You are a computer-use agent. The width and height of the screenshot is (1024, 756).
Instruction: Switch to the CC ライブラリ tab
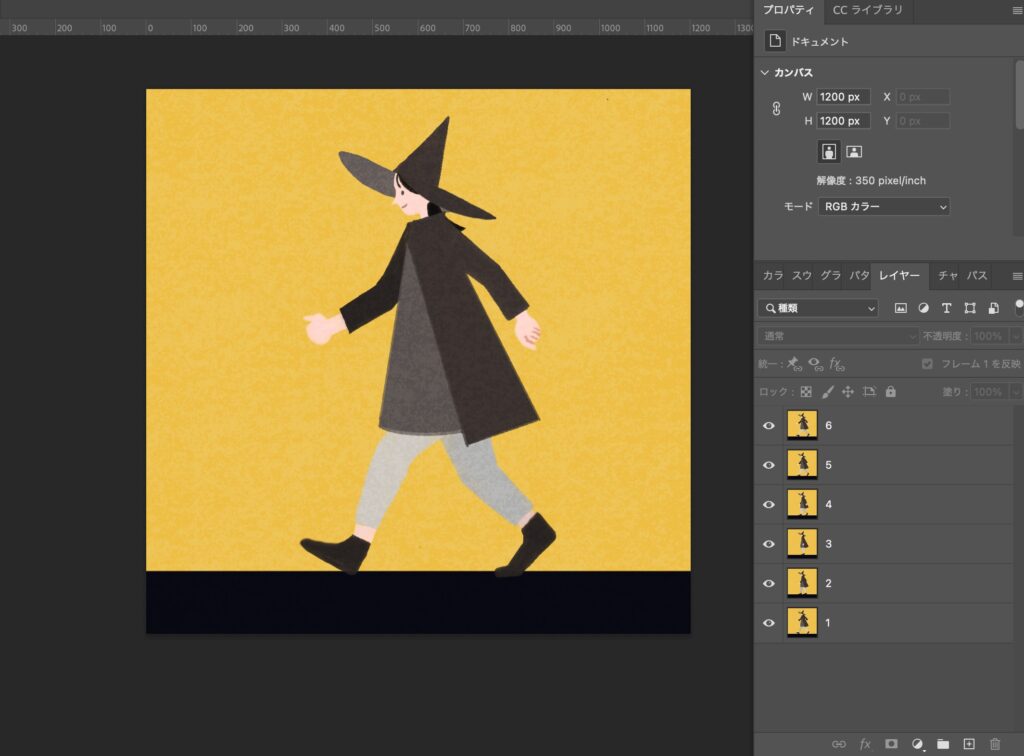(867, 10)
